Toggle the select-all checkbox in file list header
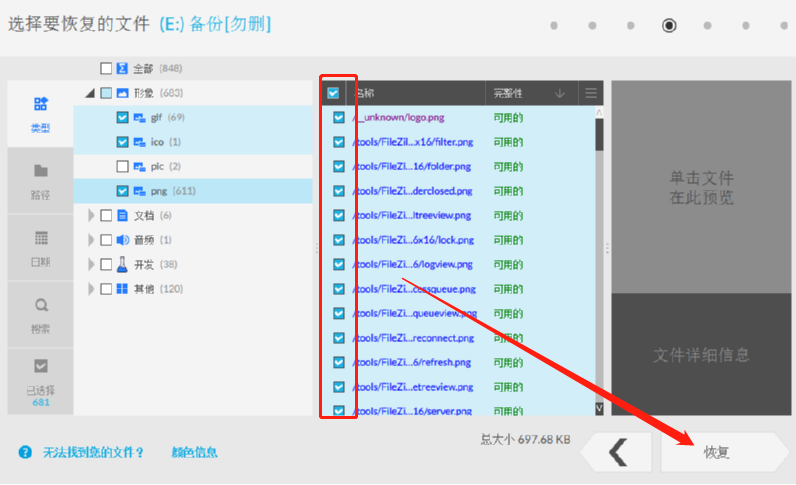 333,93
